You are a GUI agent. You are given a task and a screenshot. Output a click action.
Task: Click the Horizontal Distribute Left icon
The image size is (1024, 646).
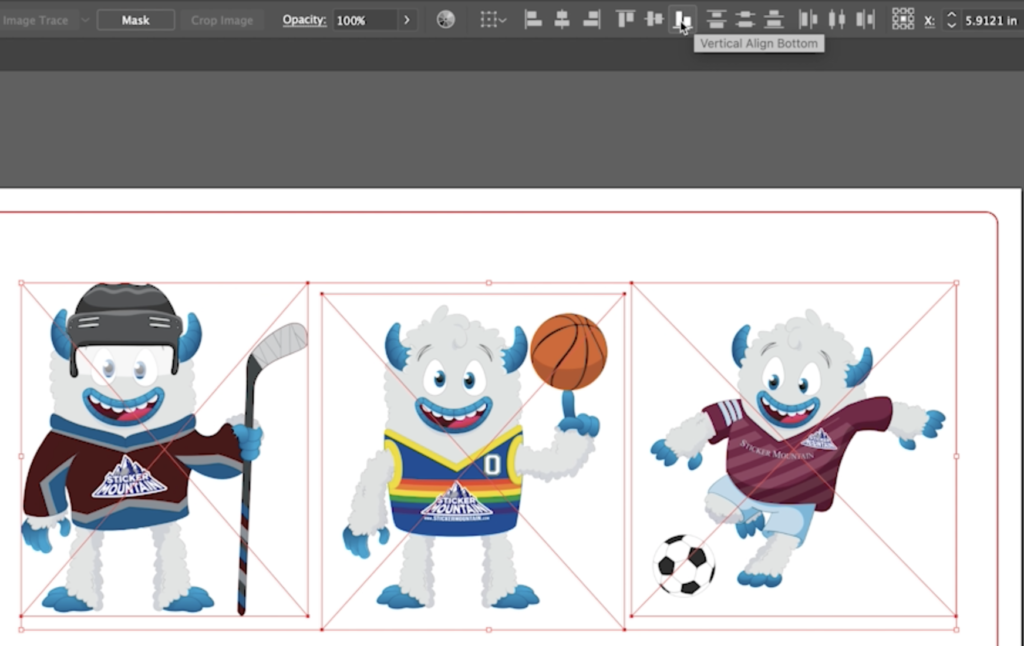tap(808, 20)
